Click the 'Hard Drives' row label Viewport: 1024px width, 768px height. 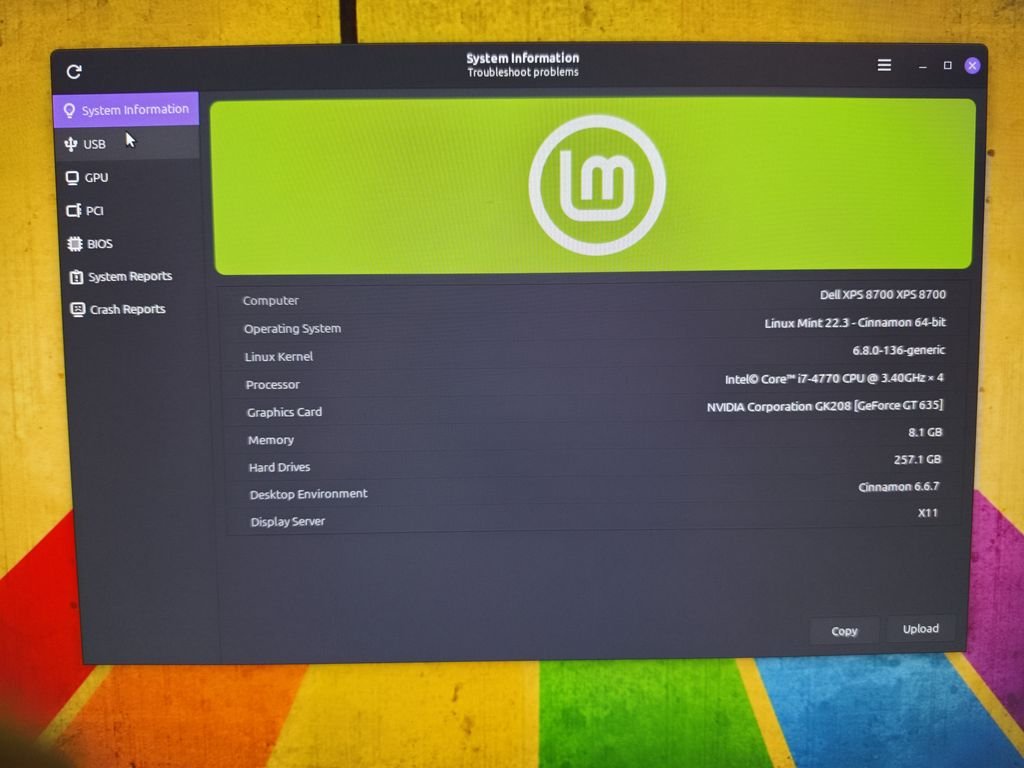[279, 467]
